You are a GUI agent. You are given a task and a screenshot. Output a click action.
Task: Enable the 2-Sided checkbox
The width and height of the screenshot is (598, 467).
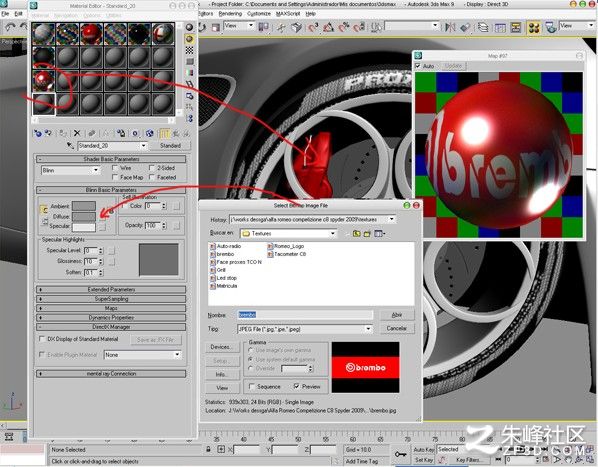(152, 168)
